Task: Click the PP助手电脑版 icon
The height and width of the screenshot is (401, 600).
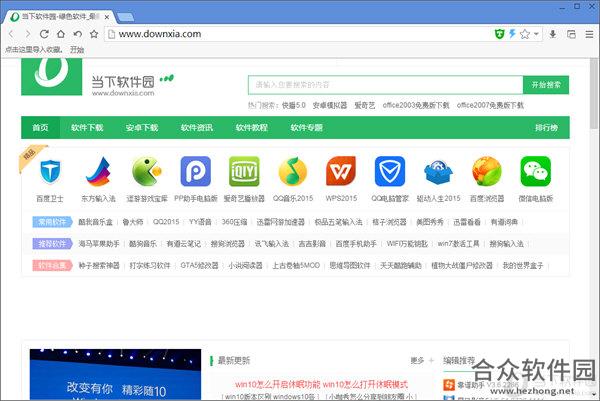Action: pyautogui.click(x=196, y=171)
